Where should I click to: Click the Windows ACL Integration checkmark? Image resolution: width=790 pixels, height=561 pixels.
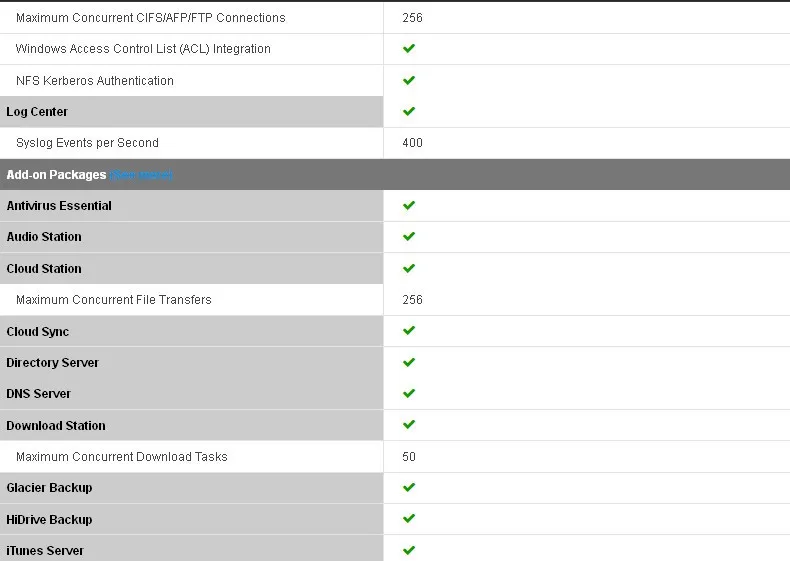point(409,48)
